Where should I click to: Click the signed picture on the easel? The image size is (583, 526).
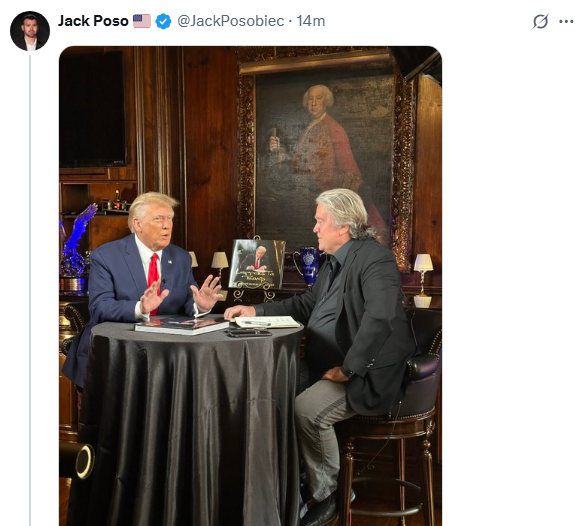[256, 265]
